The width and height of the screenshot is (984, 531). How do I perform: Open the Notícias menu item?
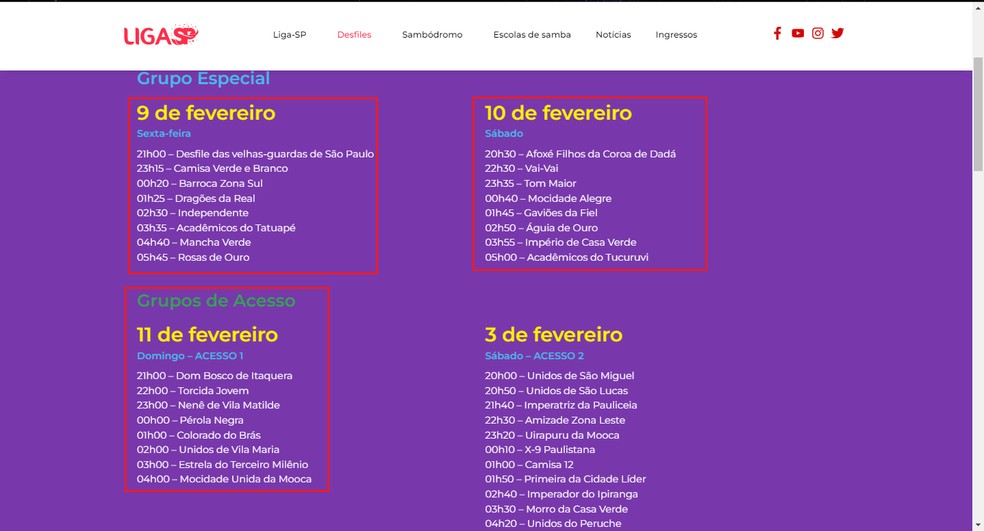[613, 35]
